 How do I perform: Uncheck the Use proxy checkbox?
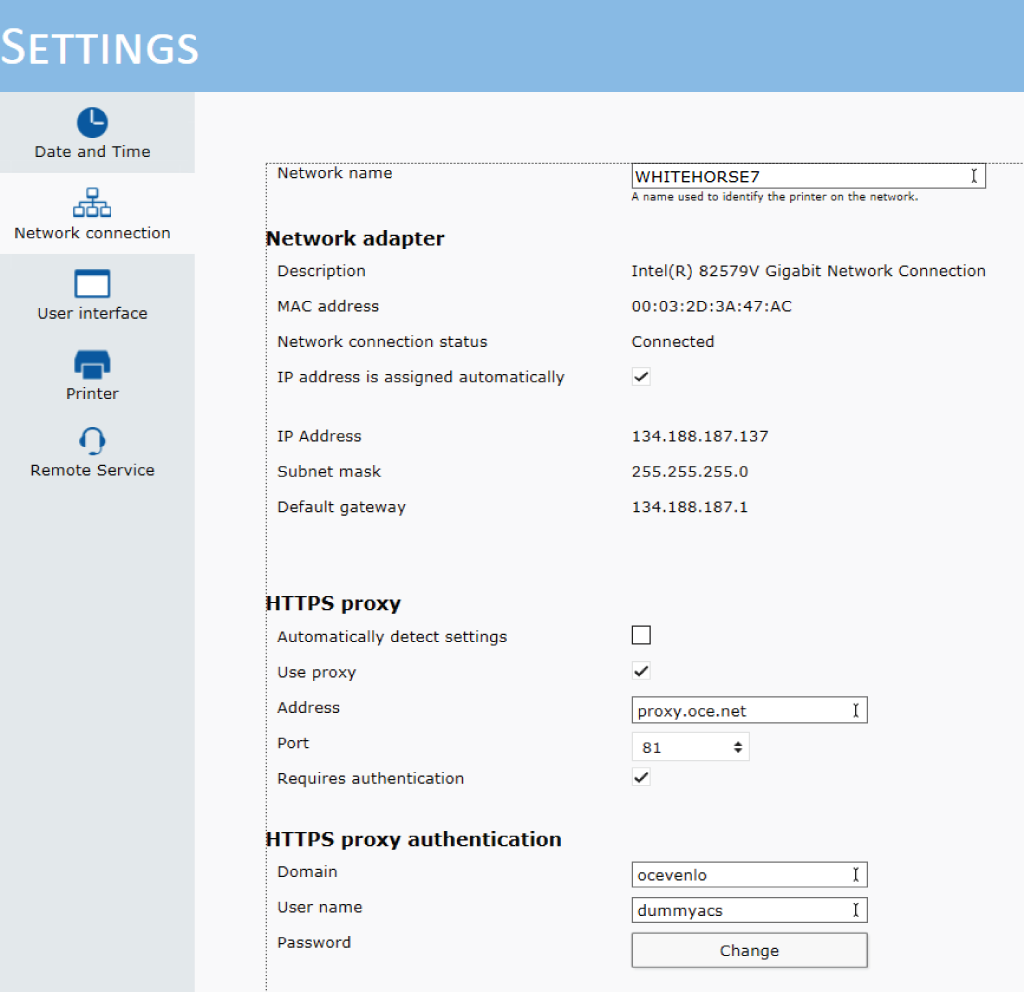(641, 671)
